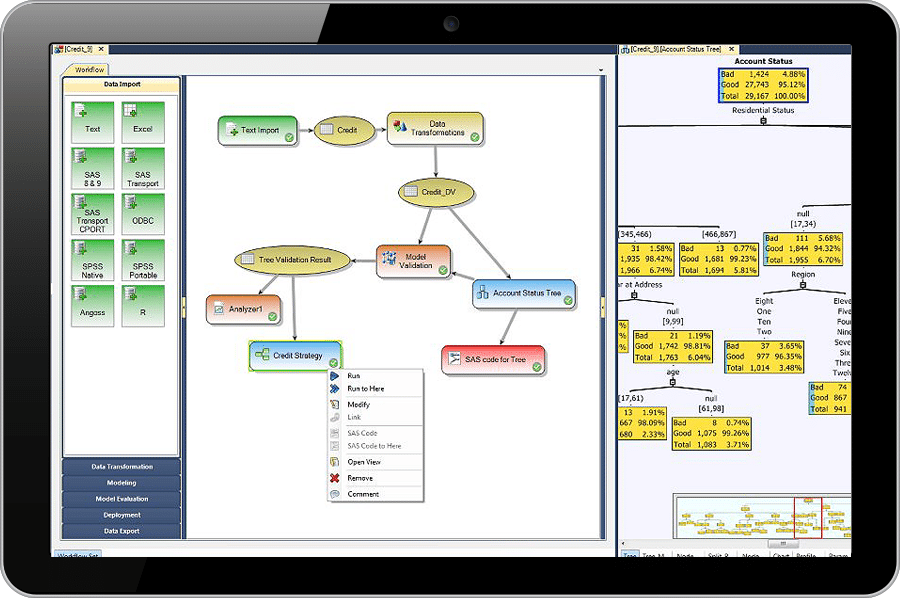Select the SAS Transport import tool

(143, 168)
